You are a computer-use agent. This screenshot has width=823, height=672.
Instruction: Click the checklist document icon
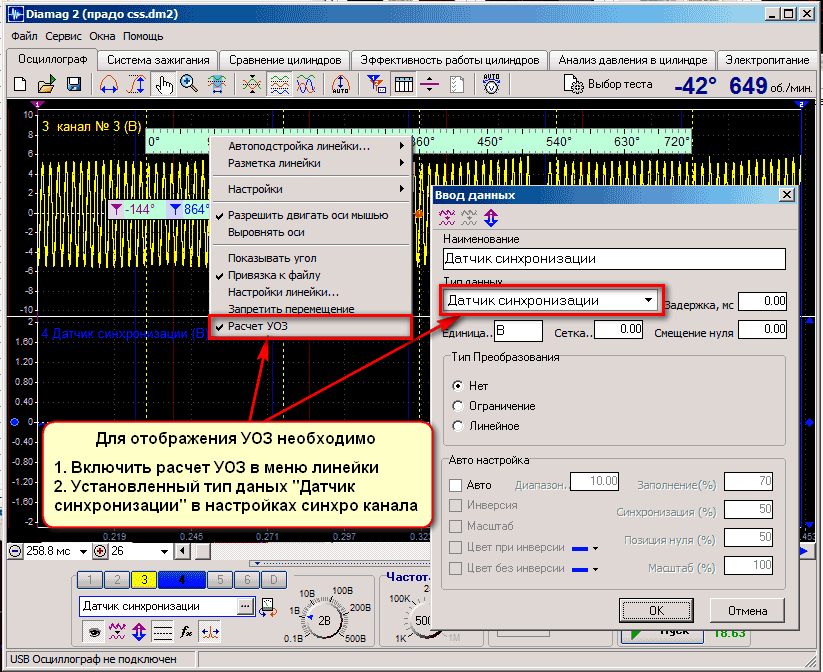[x=457, y=84]
